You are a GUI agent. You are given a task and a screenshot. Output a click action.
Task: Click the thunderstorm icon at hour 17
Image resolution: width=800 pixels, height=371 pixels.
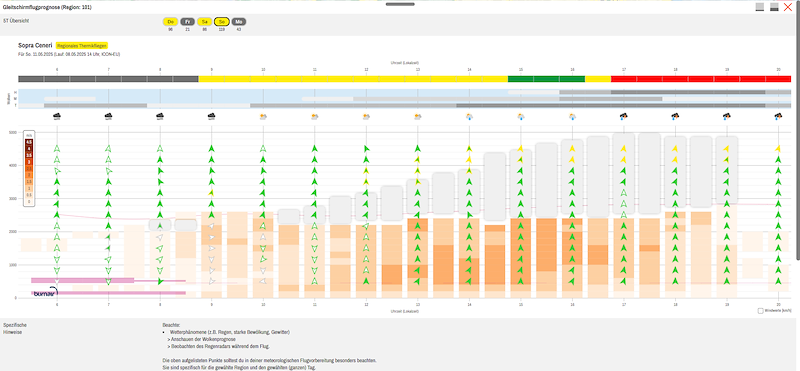(x=623, y=116)
